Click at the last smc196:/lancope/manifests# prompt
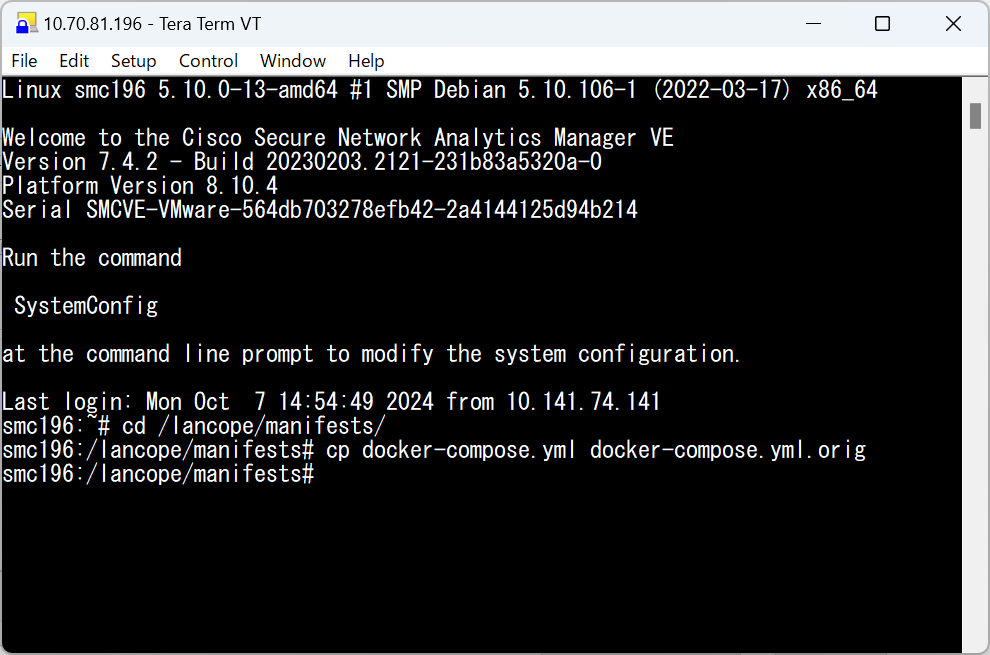This screenshot has height=655, width=990. pyautogui.click(x=158, y=474)
